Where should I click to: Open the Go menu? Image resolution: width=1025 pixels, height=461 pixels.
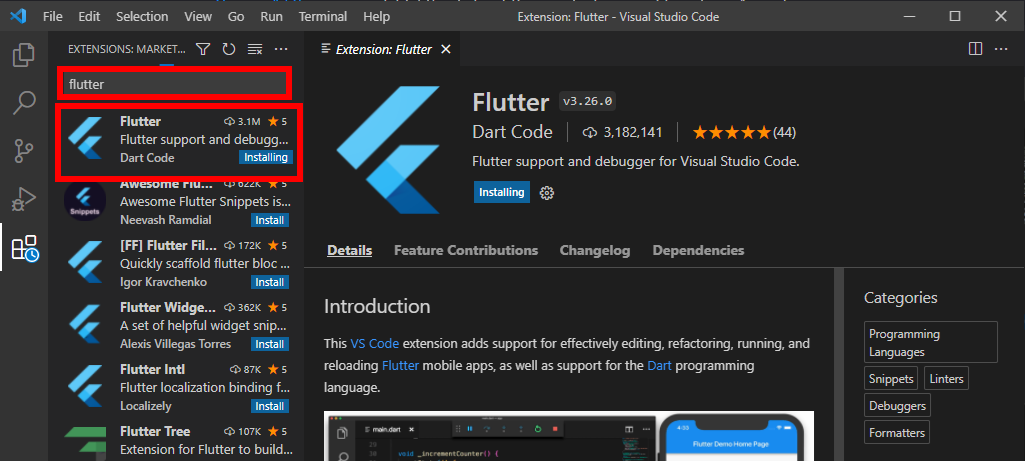click(236, 16)
